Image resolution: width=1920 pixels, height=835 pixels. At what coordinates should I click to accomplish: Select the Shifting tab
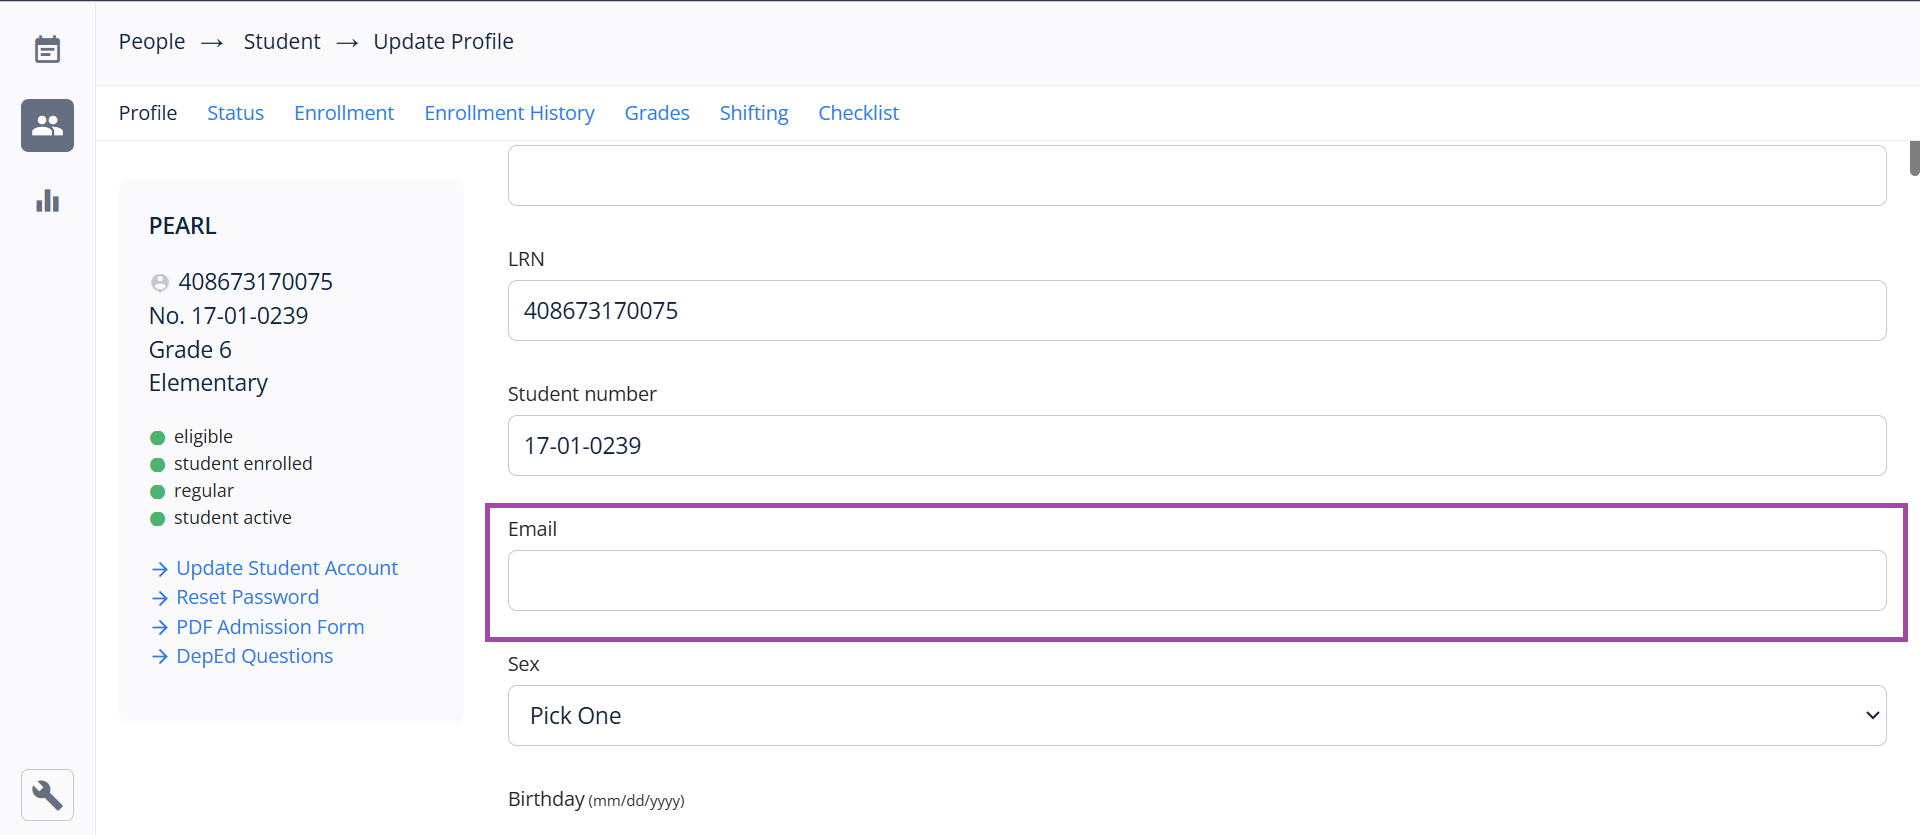coord(754,113)
